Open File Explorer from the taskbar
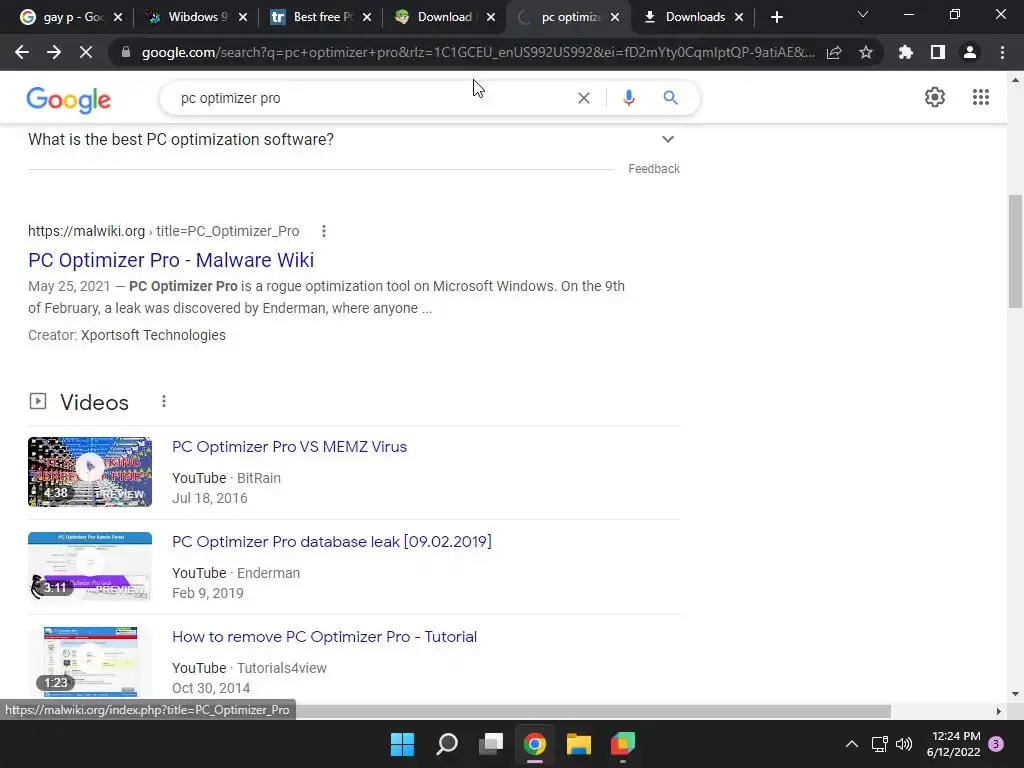1024x768 pixels. click(579, 744)
